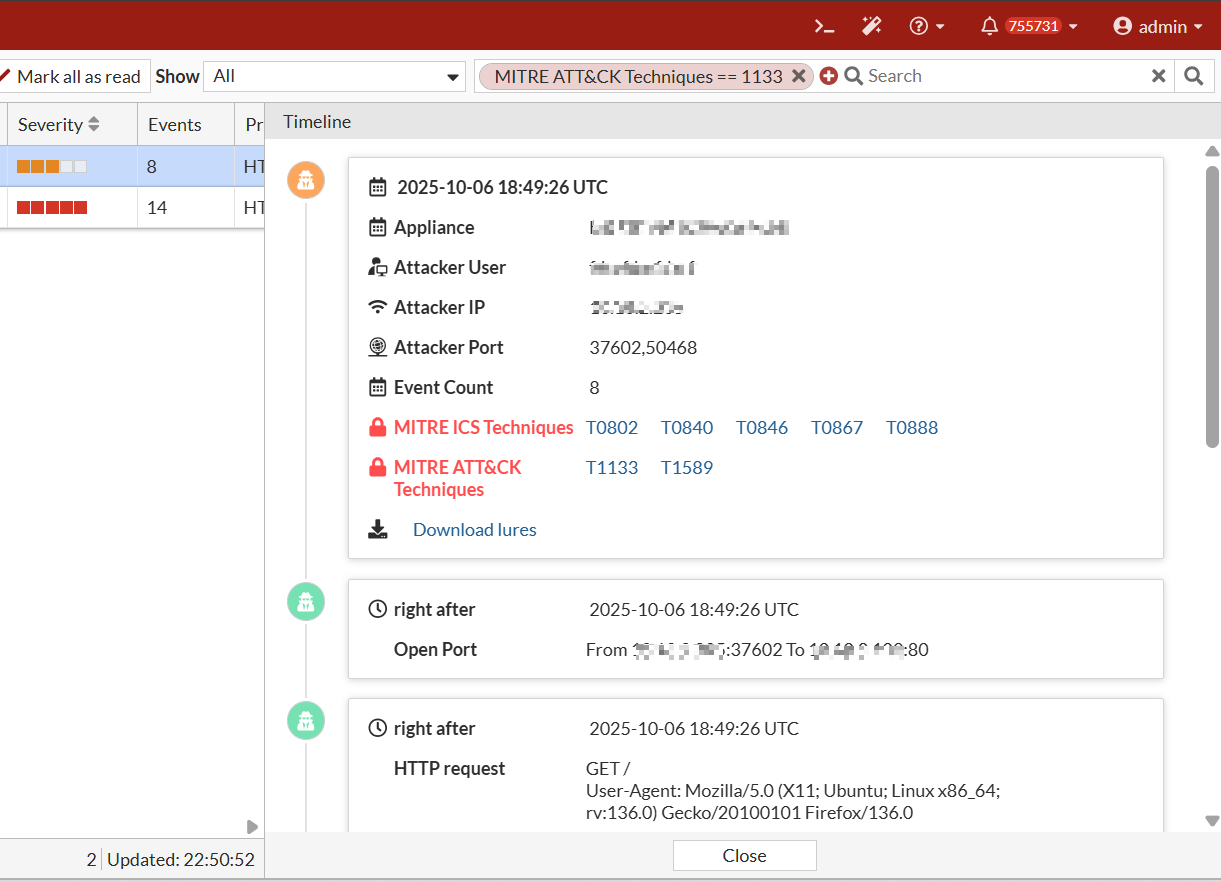Open the bell notifications with 755731 badge
This screenshot has width=1221, height=882.
coord(1029,27)
